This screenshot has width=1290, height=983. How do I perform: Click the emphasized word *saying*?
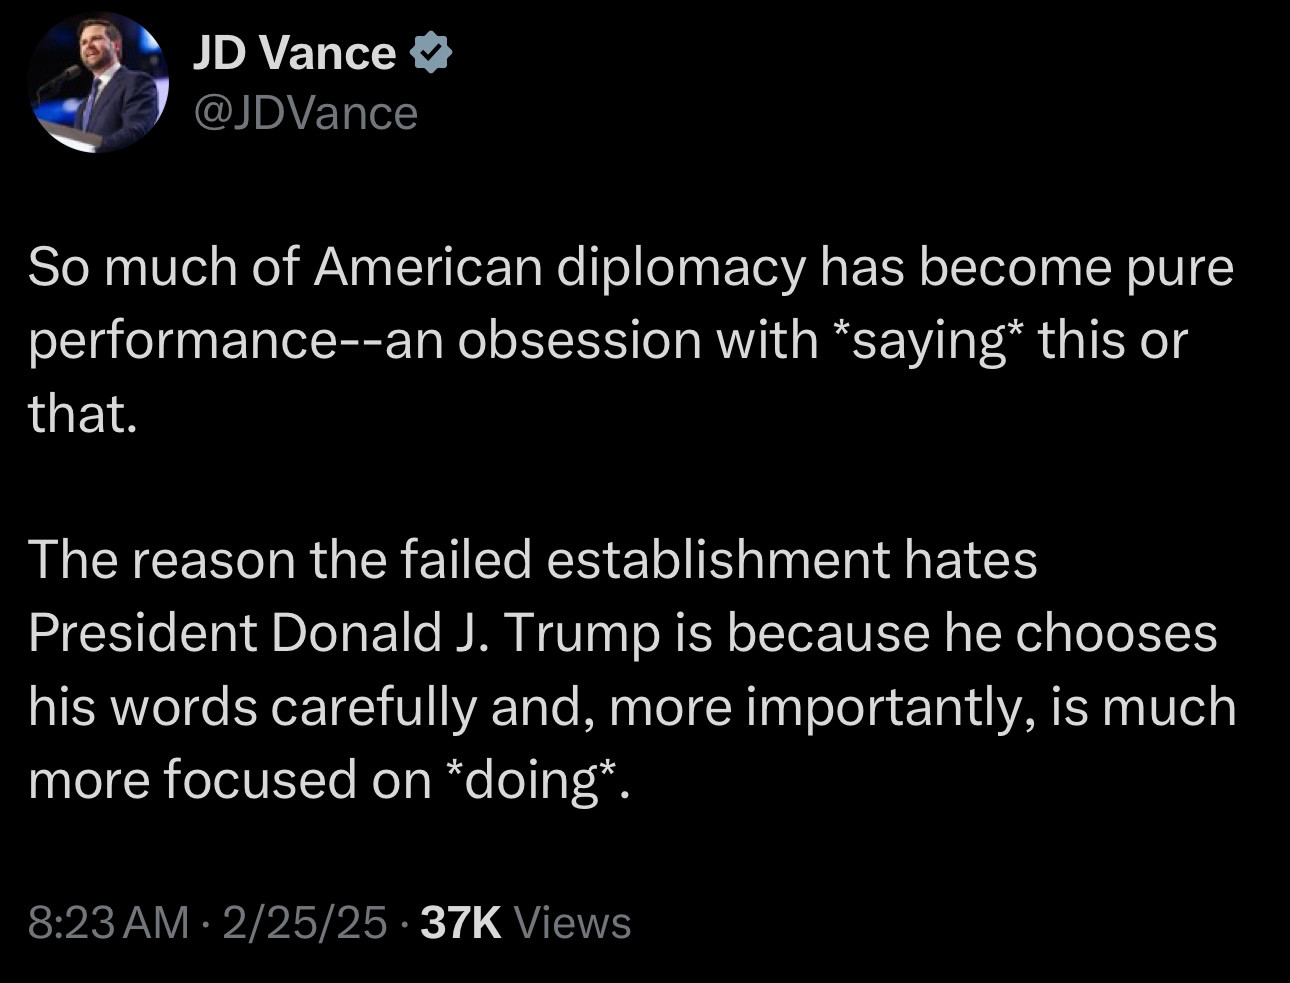click(926, 340)
